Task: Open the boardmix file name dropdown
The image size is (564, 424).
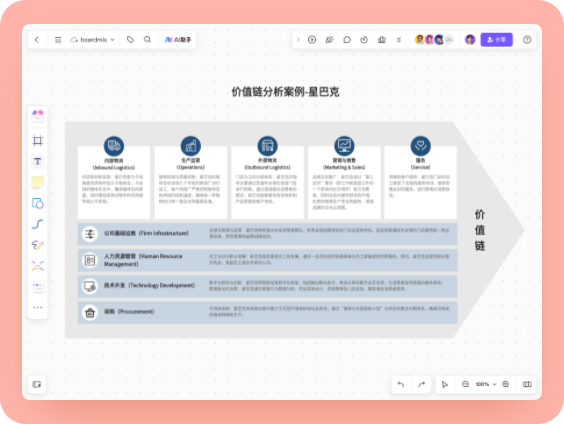Action: 92,40
